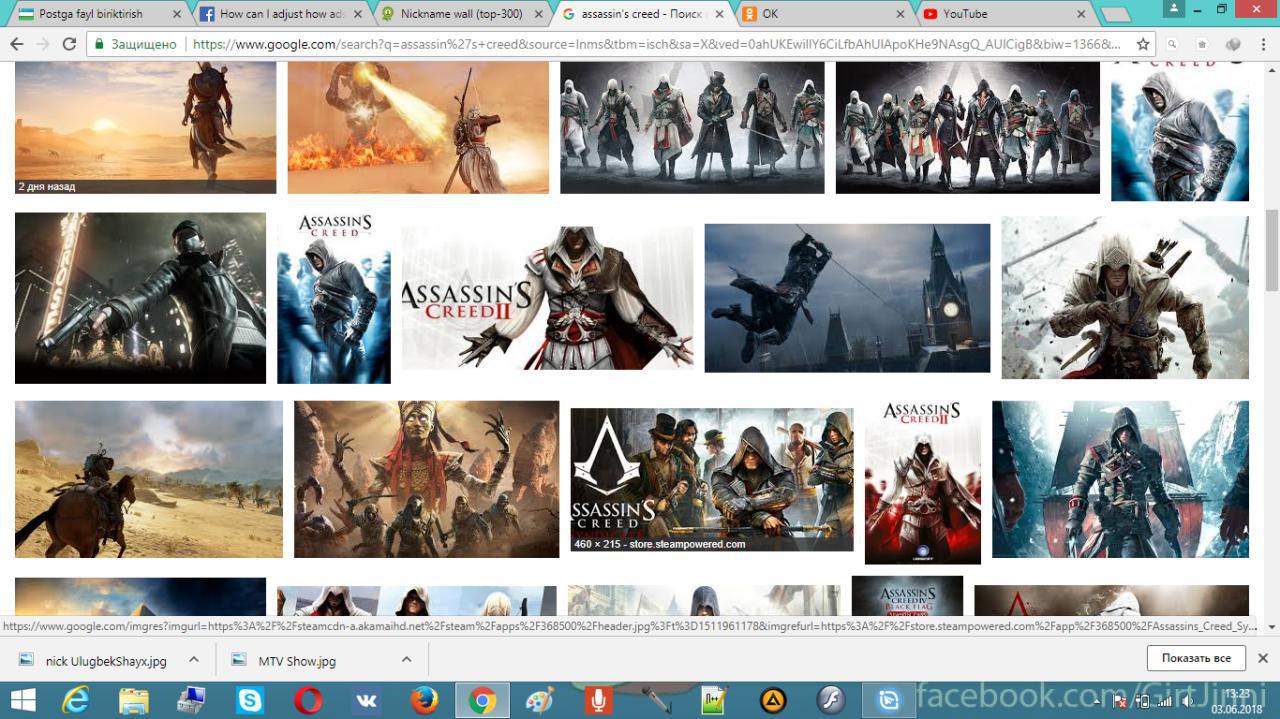
Task: Expand options for nick UlugbekShayx.jpg download
Action: point(194,660)
